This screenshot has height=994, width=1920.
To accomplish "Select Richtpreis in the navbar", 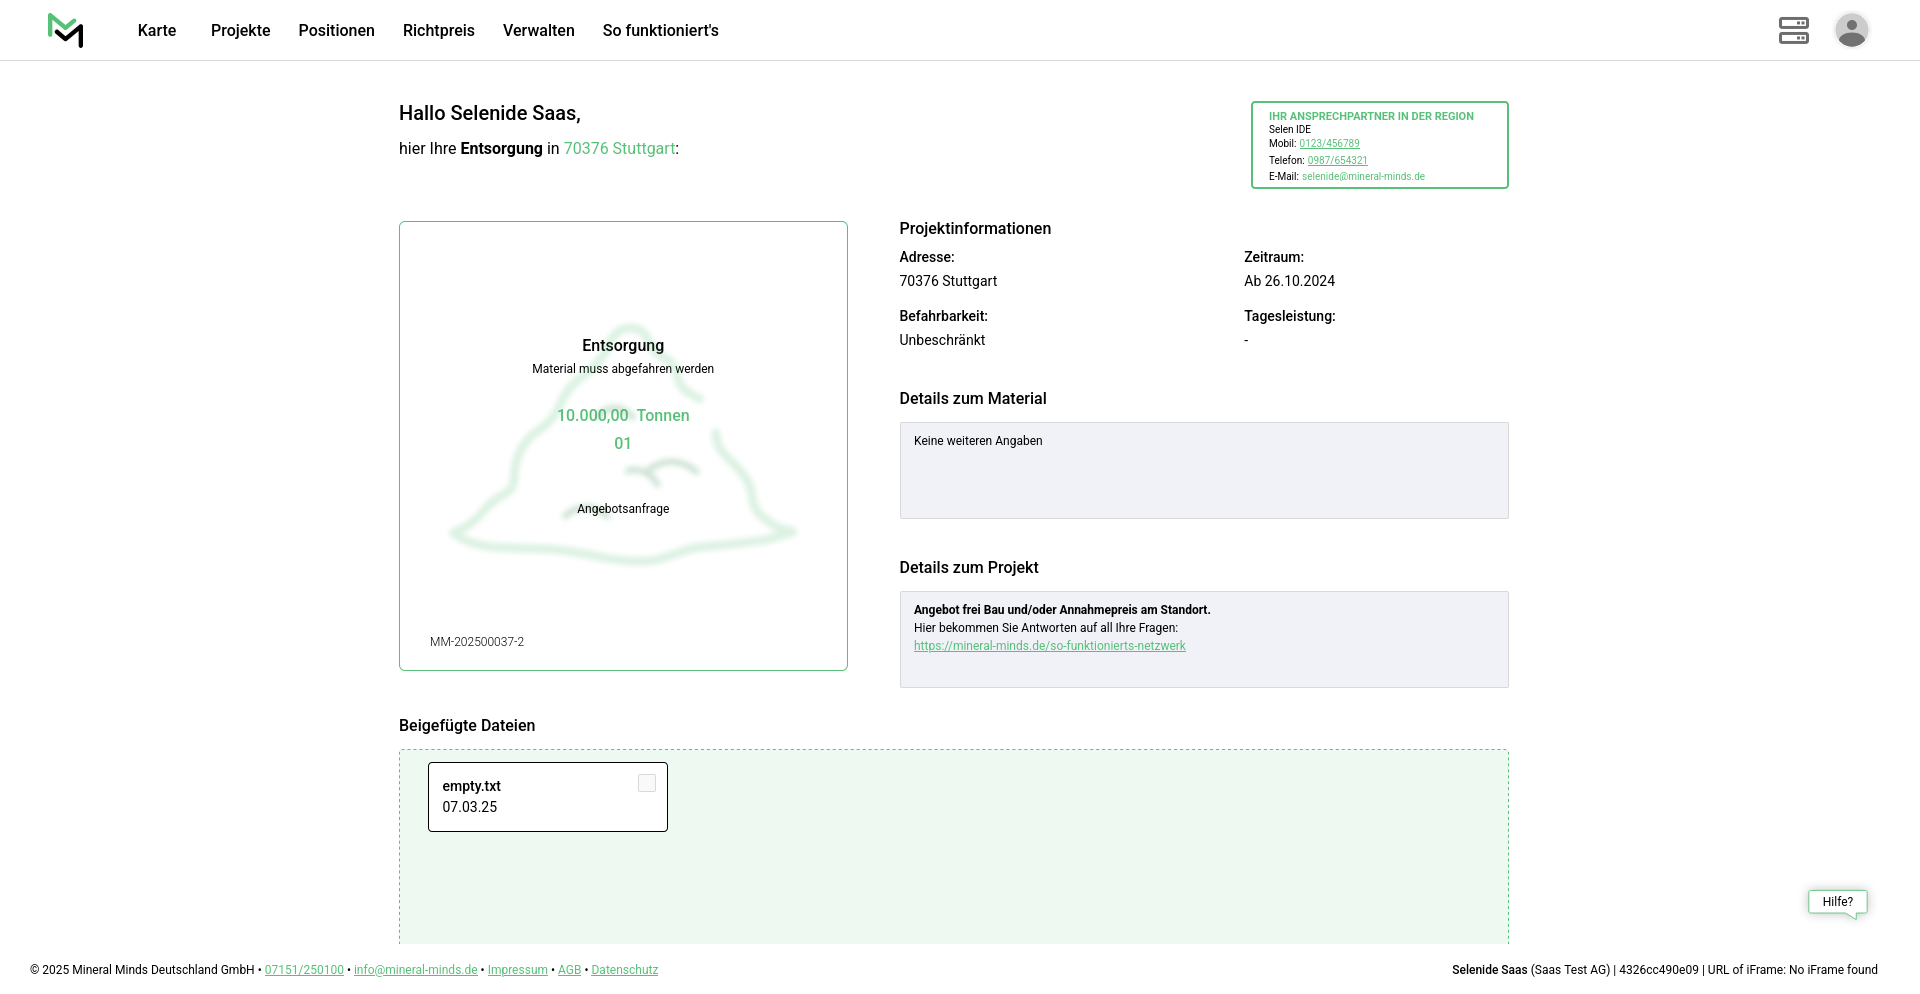I will (438, 31).
